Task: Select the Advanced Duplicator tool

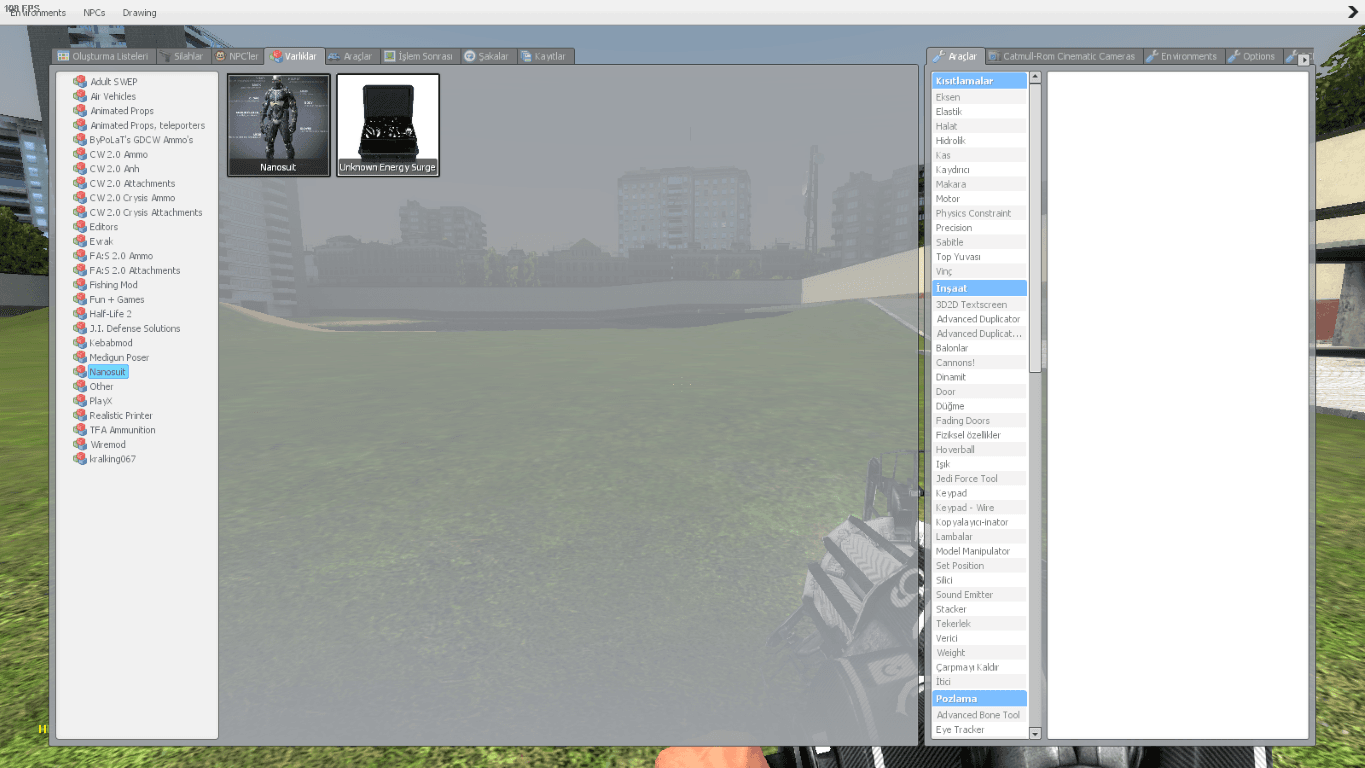Action: pos(979,319)
